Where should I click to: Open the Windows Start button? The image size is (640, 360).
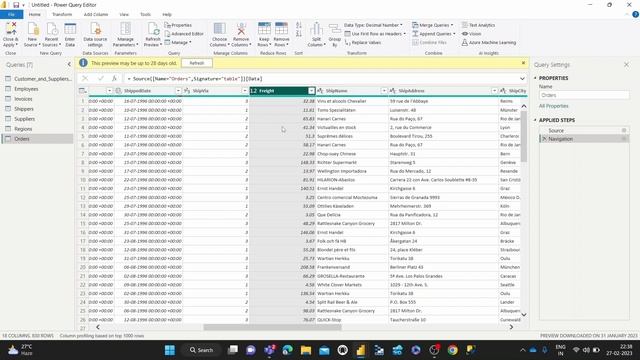(x=170, y=350)
